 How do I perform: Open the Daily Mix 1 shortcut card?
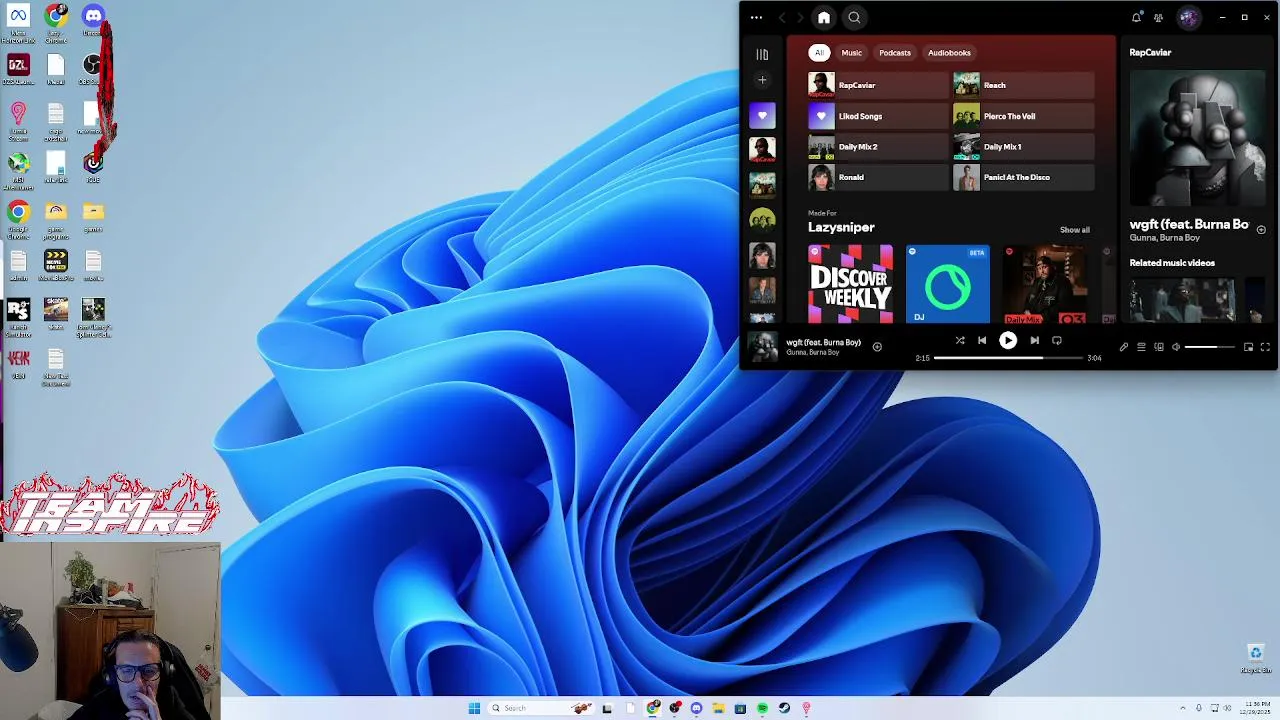pyautogui.click(x=1023, y=147)
